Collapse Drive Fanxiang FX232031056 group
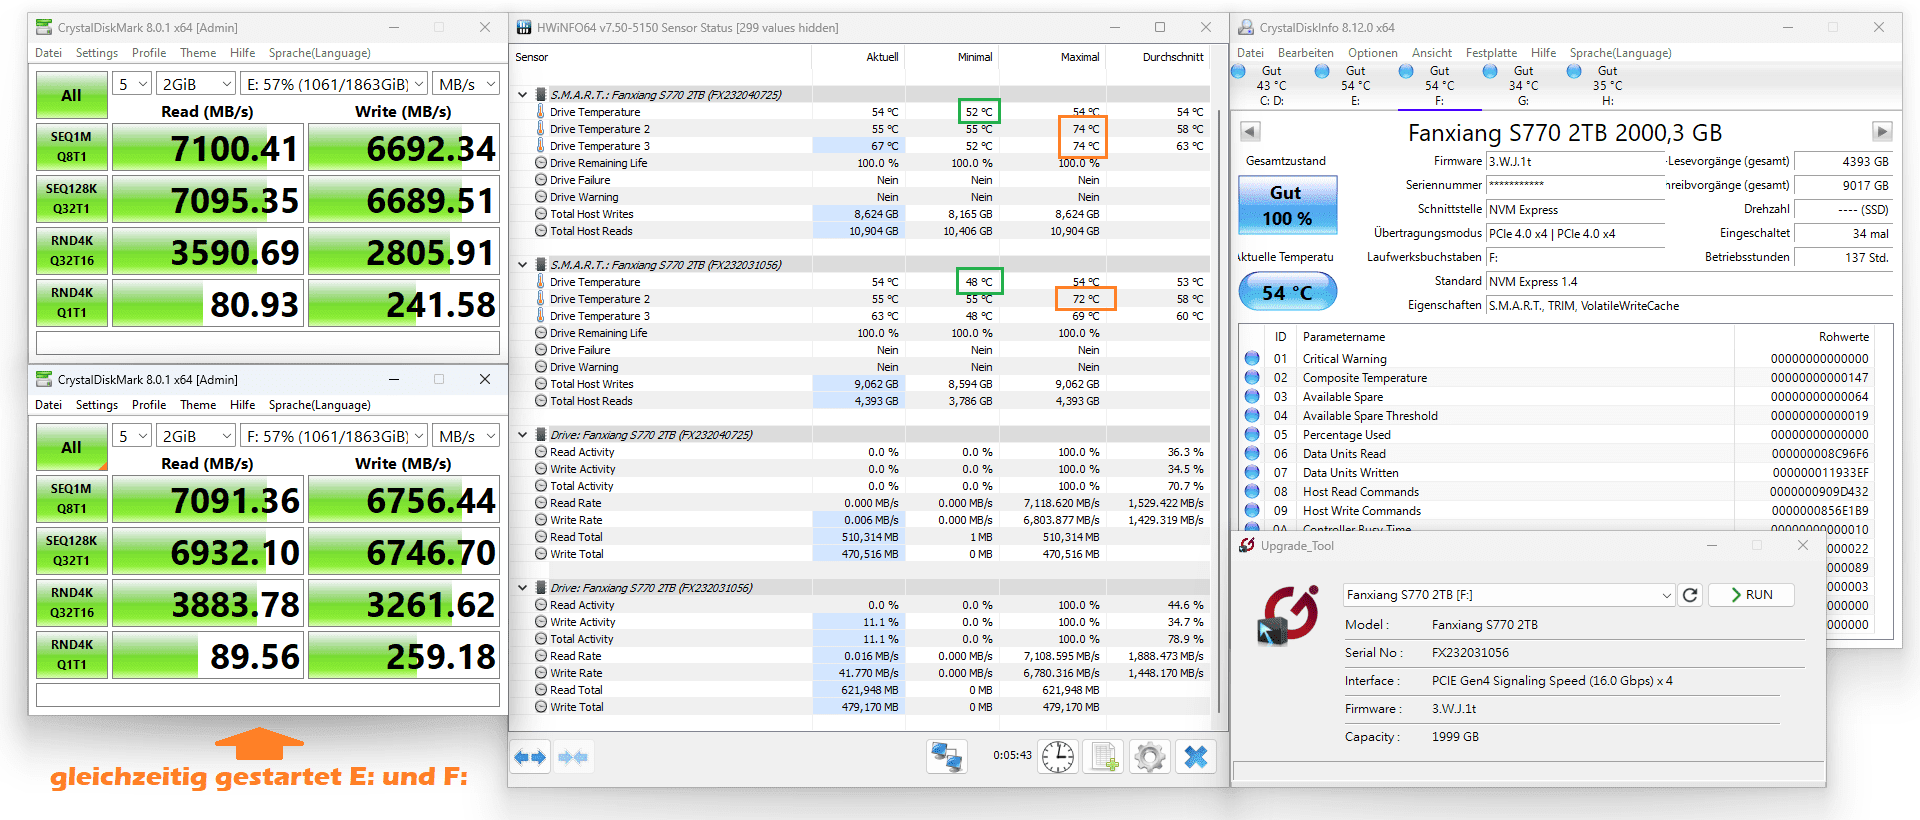Image resolution: width=1920 pixels, height=820 pixels. click(x=523, y=588)
